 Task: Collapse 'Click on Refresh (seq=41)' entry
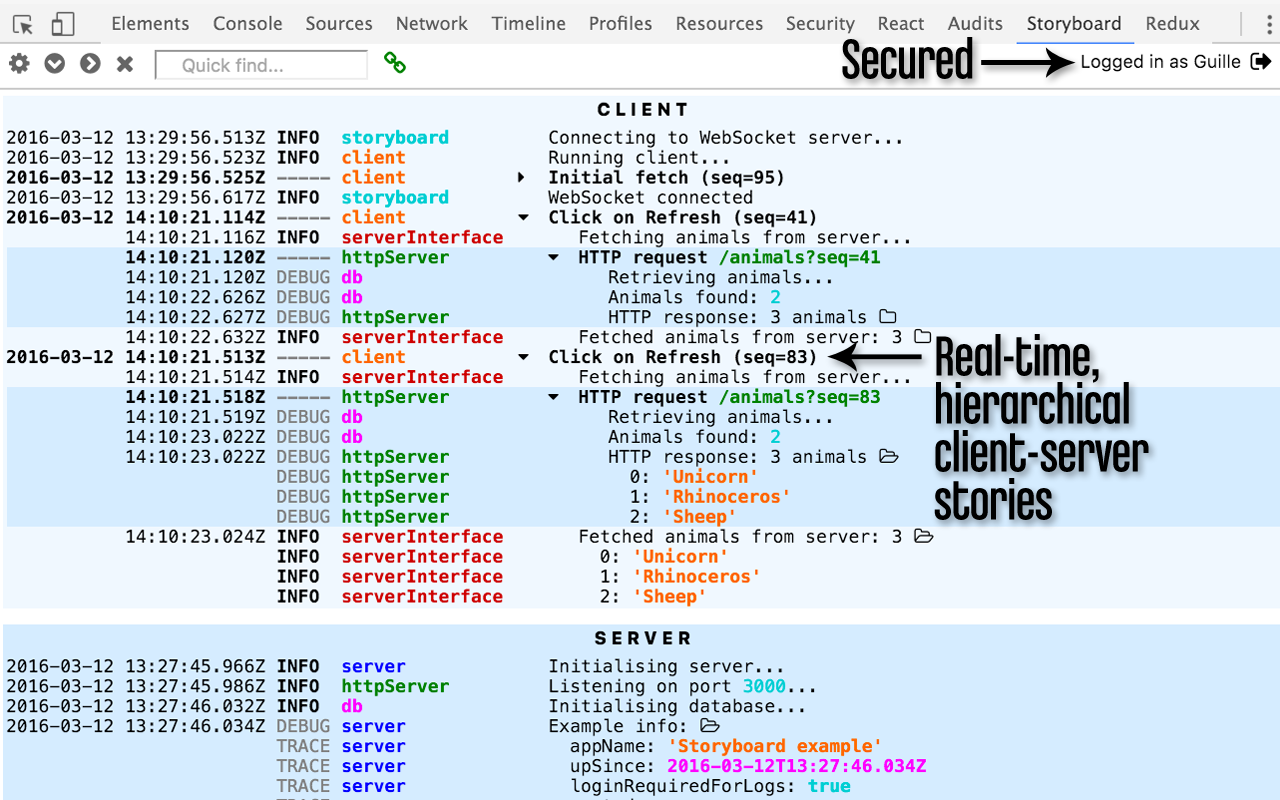[521, 217]
